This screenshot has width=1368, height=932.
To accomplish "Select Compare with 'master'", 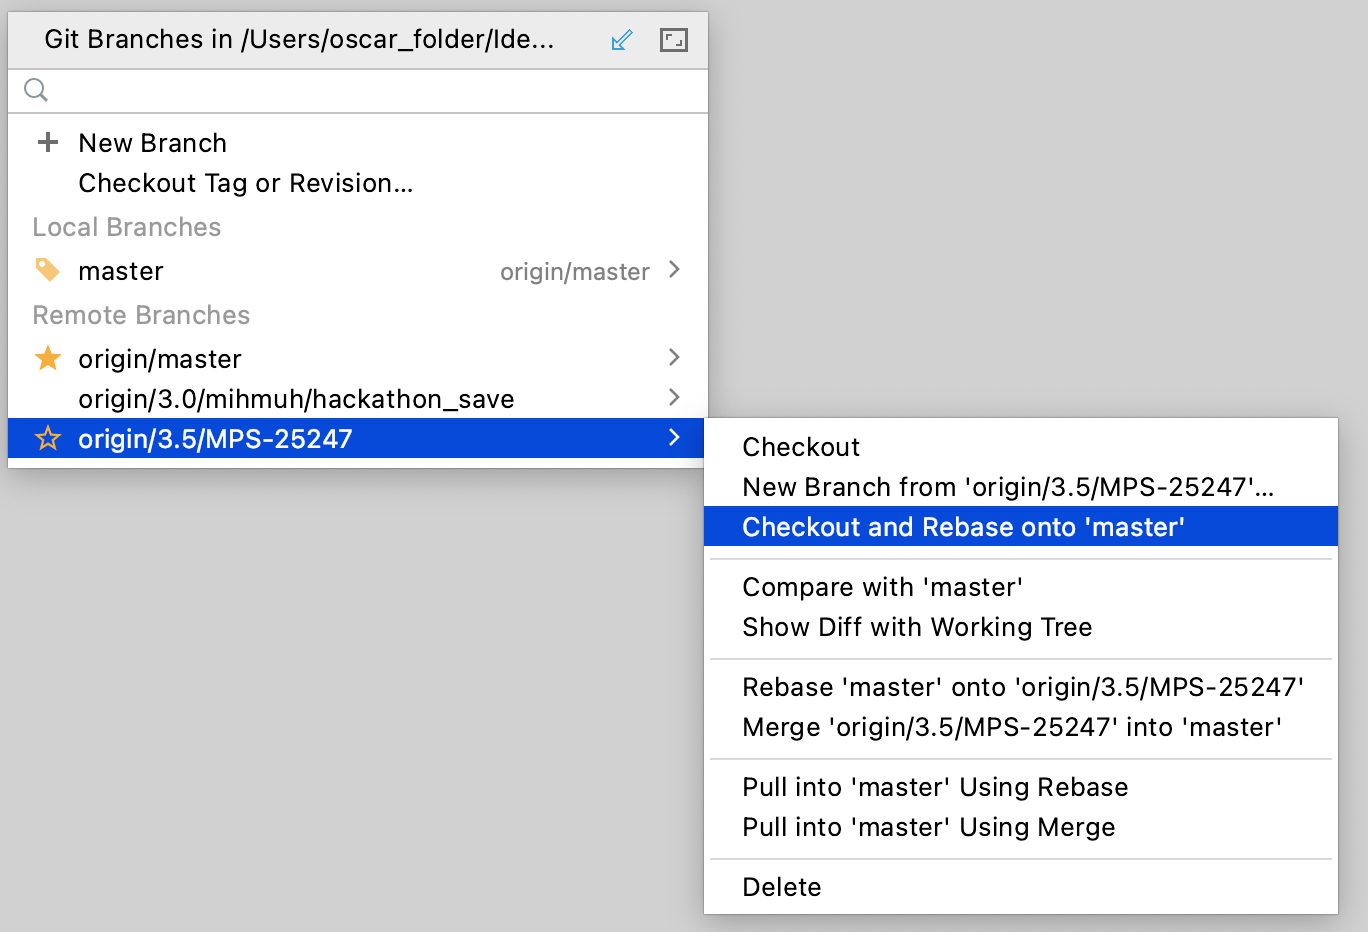I will [882, 587].
